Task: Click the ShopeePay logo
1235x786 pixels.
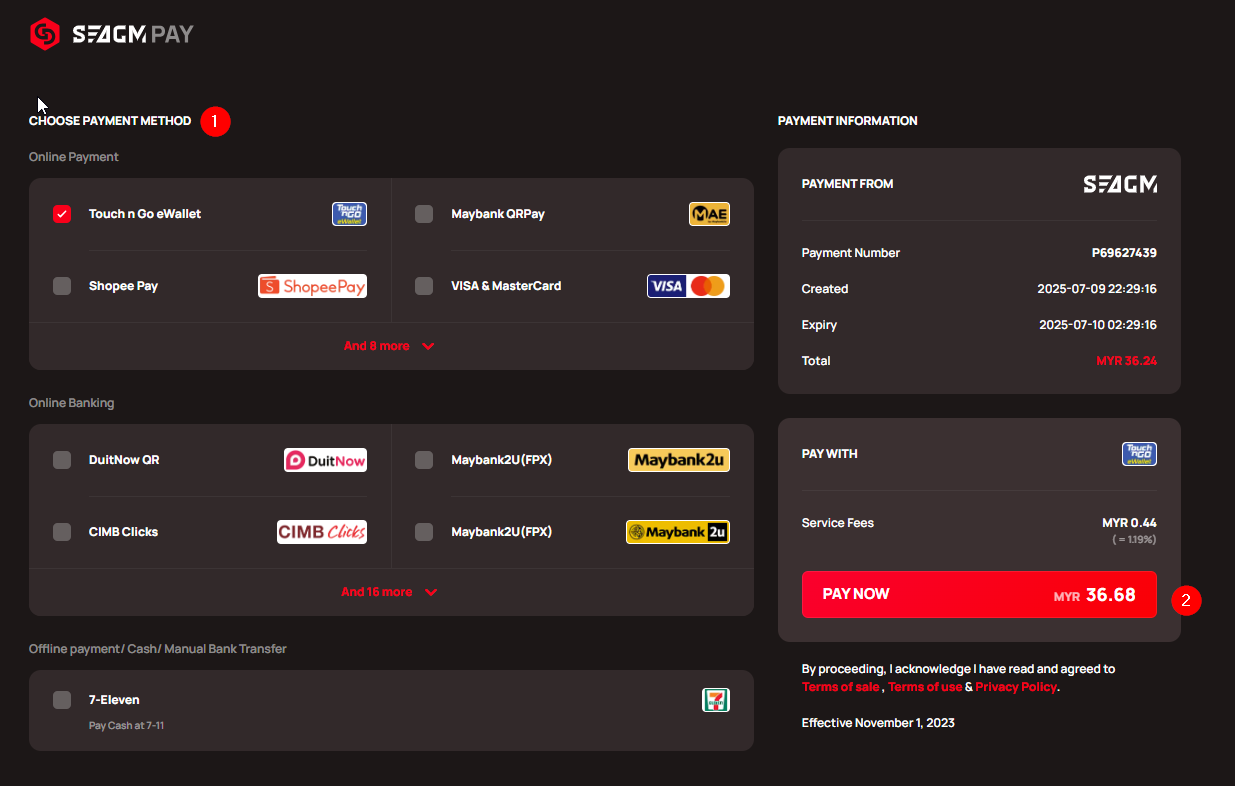Action: (x=312, y=286)
